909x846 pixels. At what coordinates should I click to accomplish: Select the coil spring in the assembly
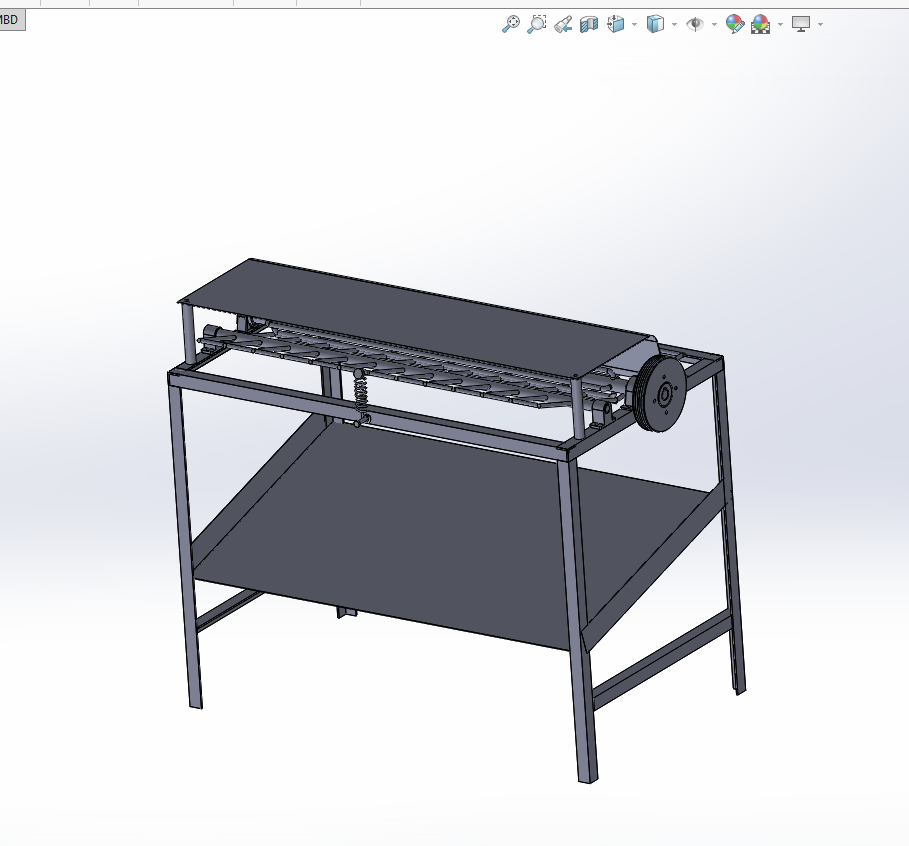click(361, 394)
